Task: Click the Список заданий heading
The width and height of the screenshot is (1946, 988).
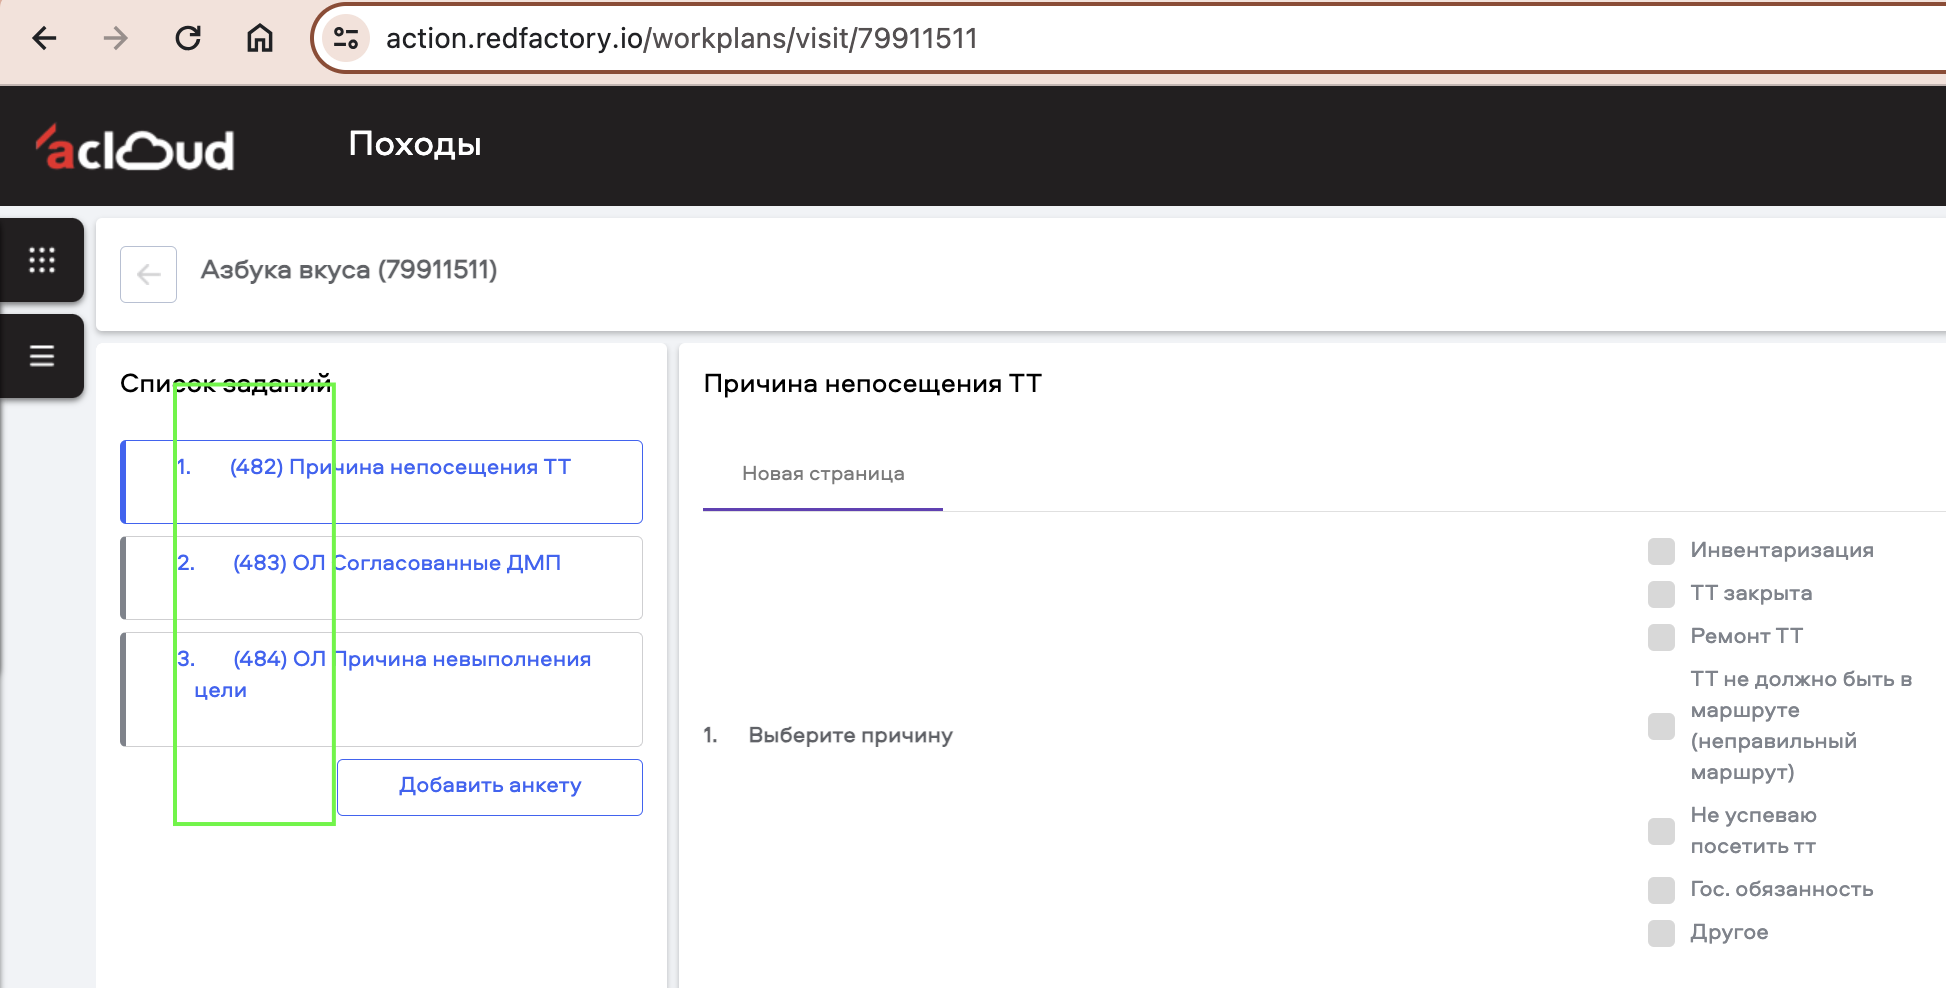Action: click(x=226, y=384)
